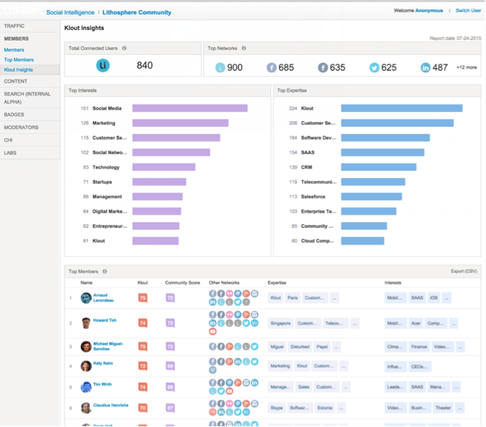Click Tim Wirth's YouTube network icon
This screenshot has height=427, width=486.
pos(229,391)
